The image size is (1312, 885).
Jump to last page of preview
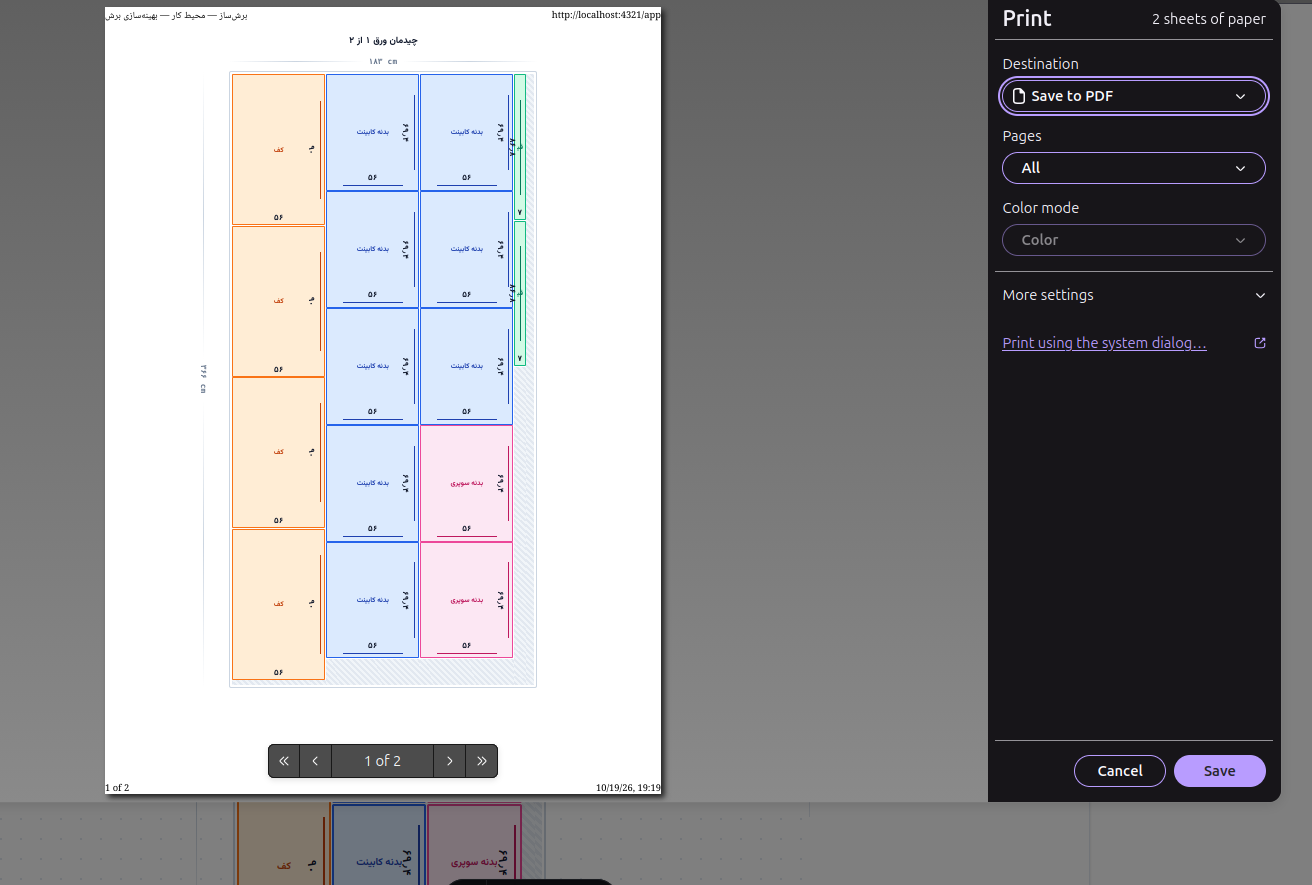click(x=482, y=761)
